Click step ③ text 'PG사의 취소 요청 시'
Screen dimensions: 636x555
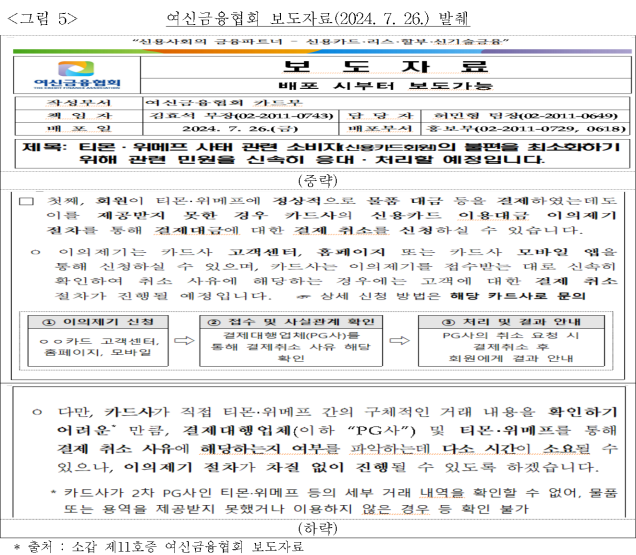pos(511,335)
